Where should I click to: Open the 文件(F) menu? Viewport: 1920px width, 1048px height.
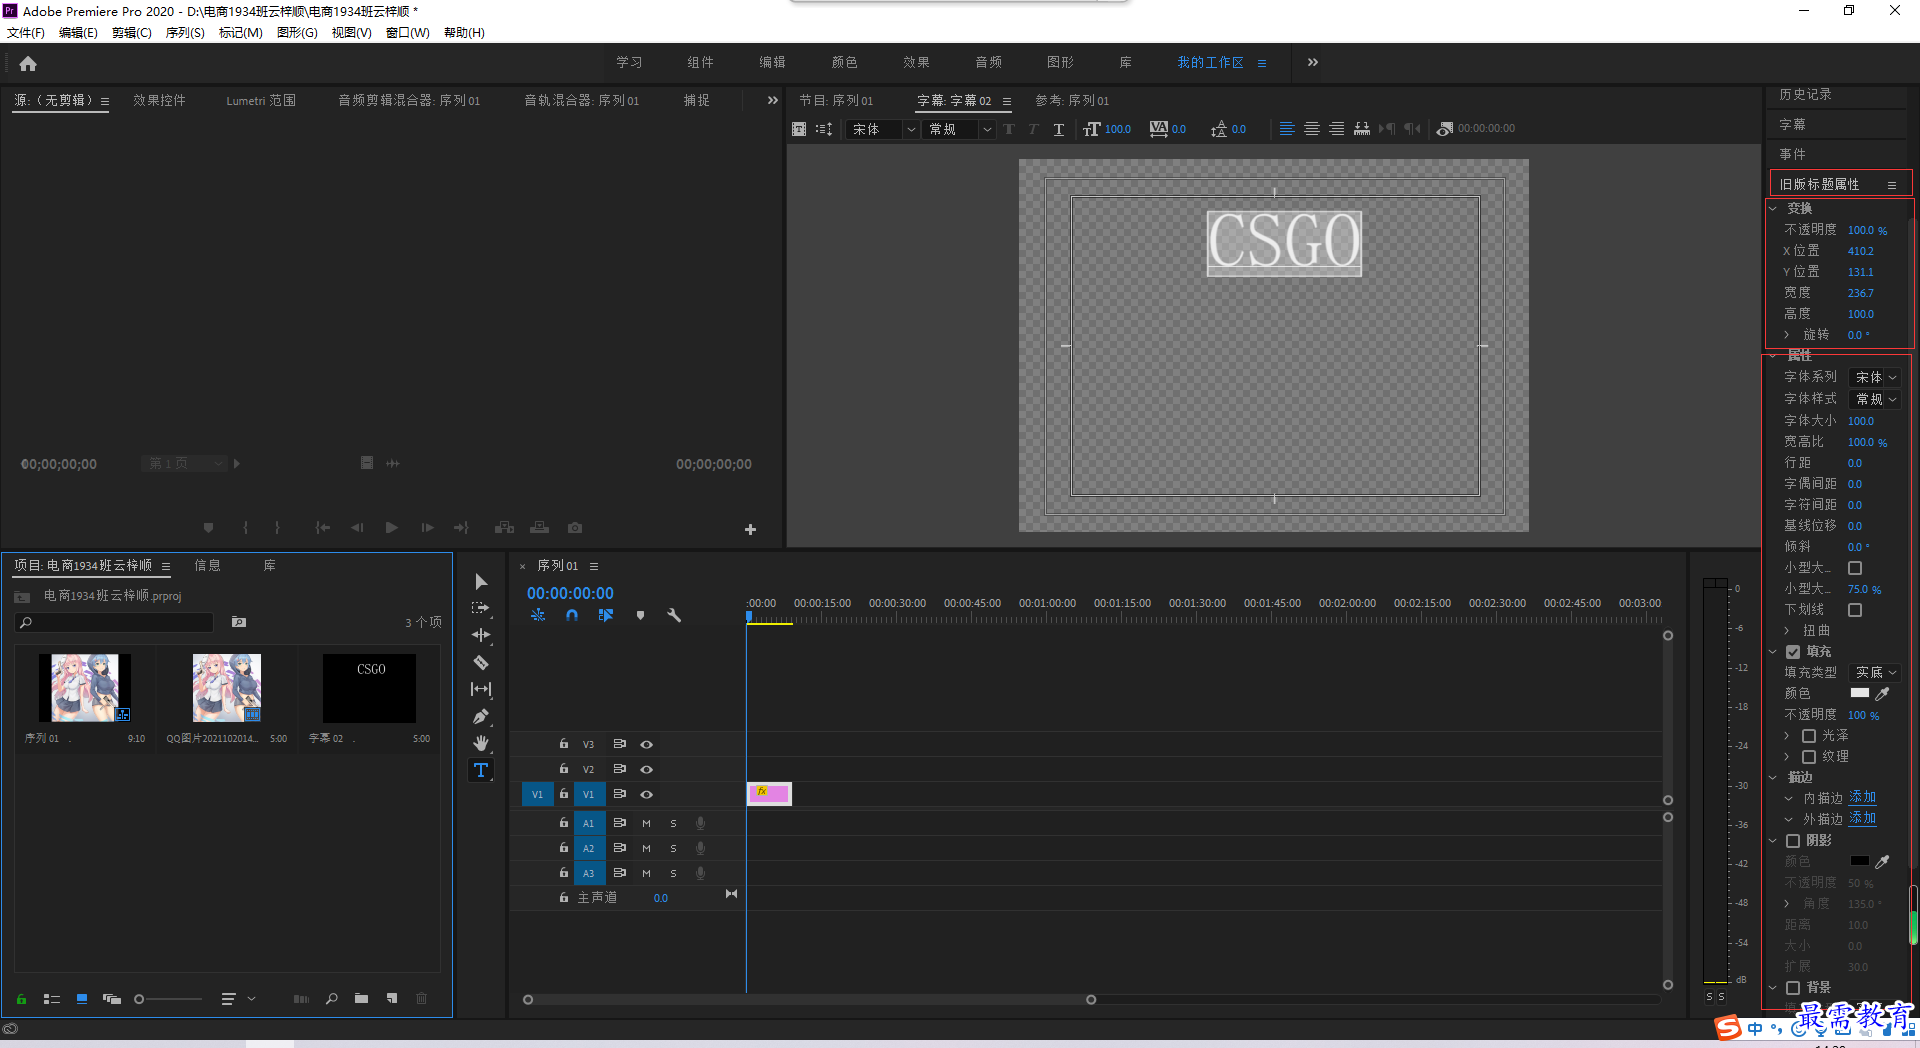[x=26, y=33]
